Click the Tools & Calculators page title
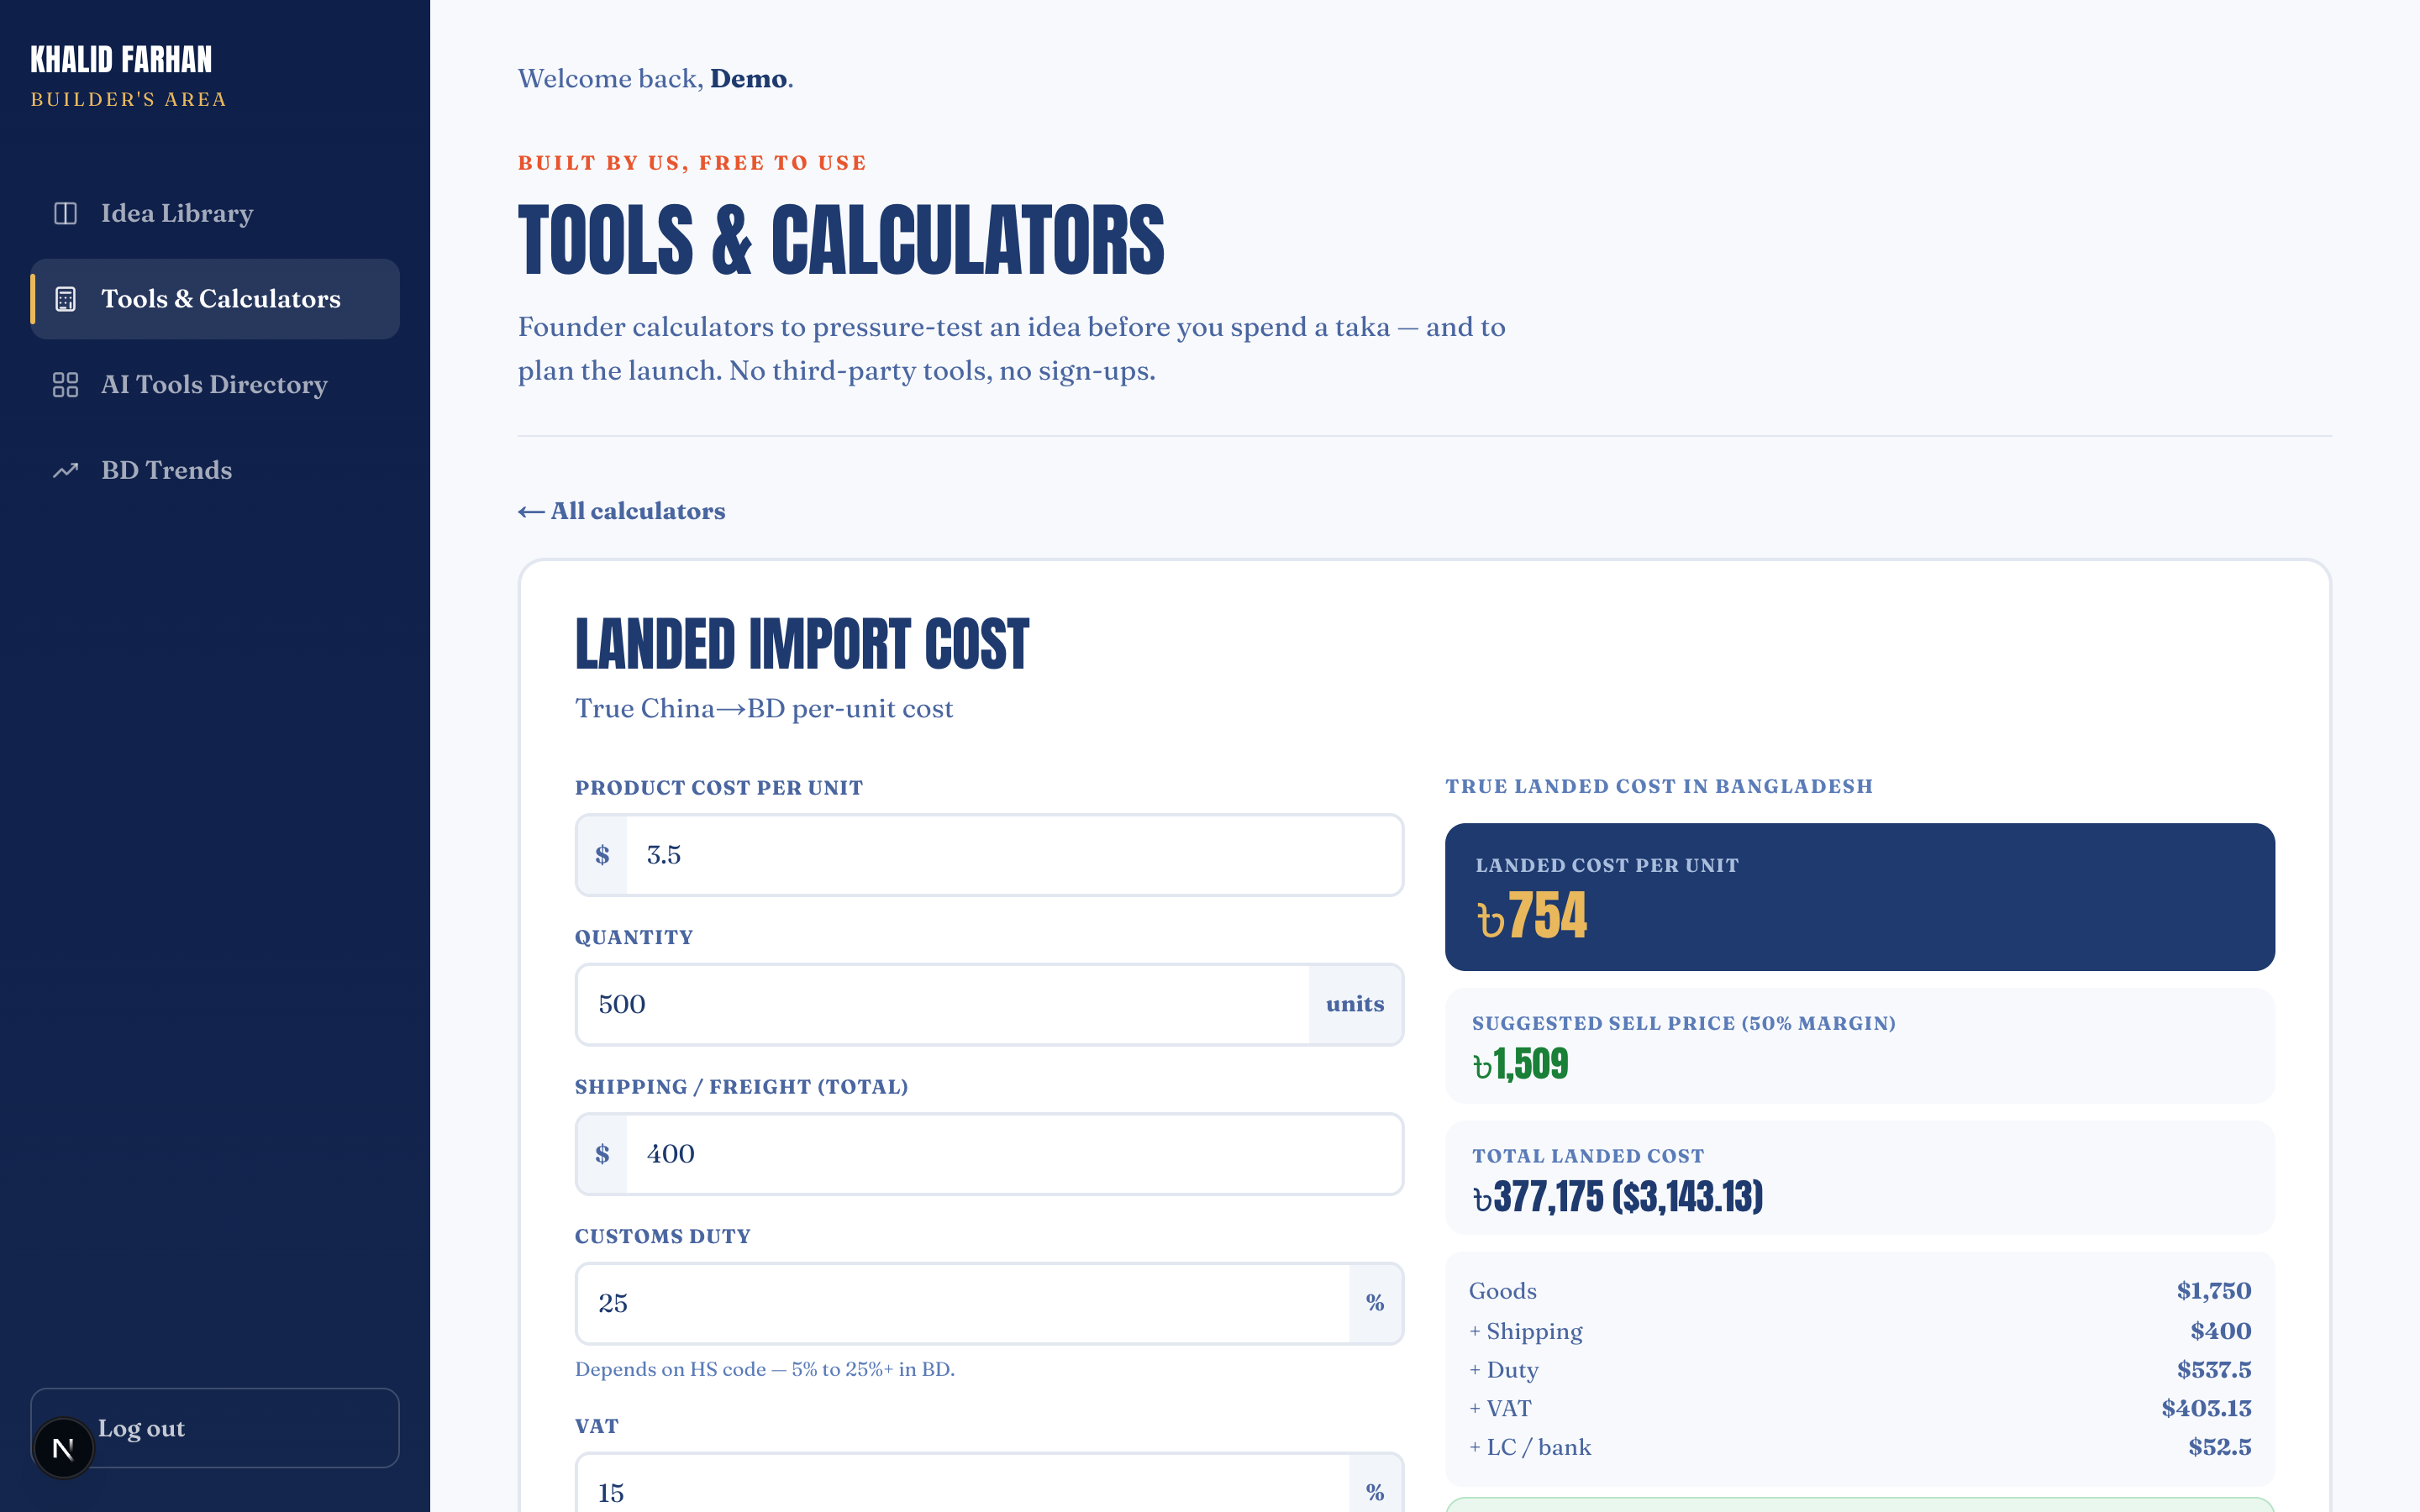This screenshot has width=2420, height=1512. point(841,240)
